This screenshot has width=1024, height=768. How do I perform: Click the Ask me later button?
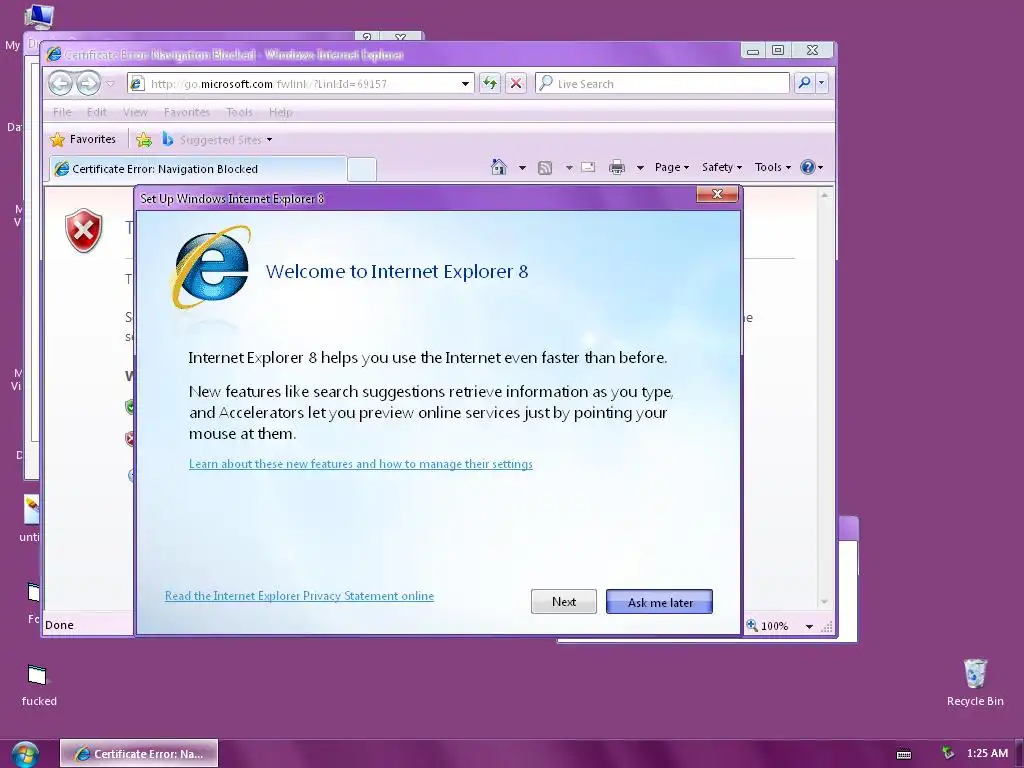pyautogui.click(x=660, y=602)
